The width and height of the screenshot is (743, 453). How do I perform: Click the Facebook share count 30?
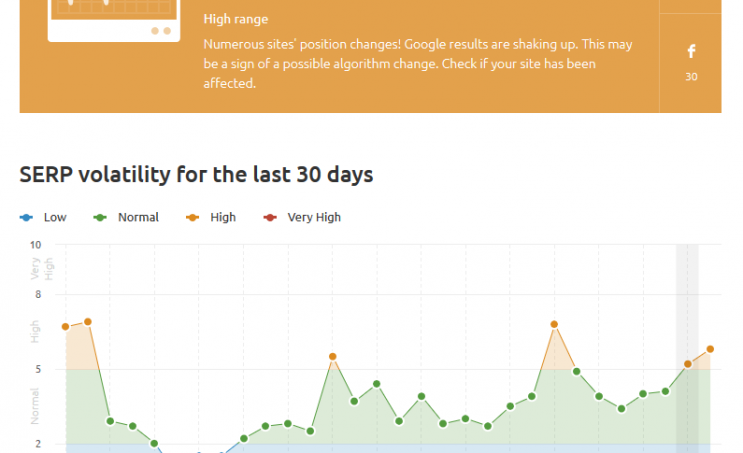point(691,77)
